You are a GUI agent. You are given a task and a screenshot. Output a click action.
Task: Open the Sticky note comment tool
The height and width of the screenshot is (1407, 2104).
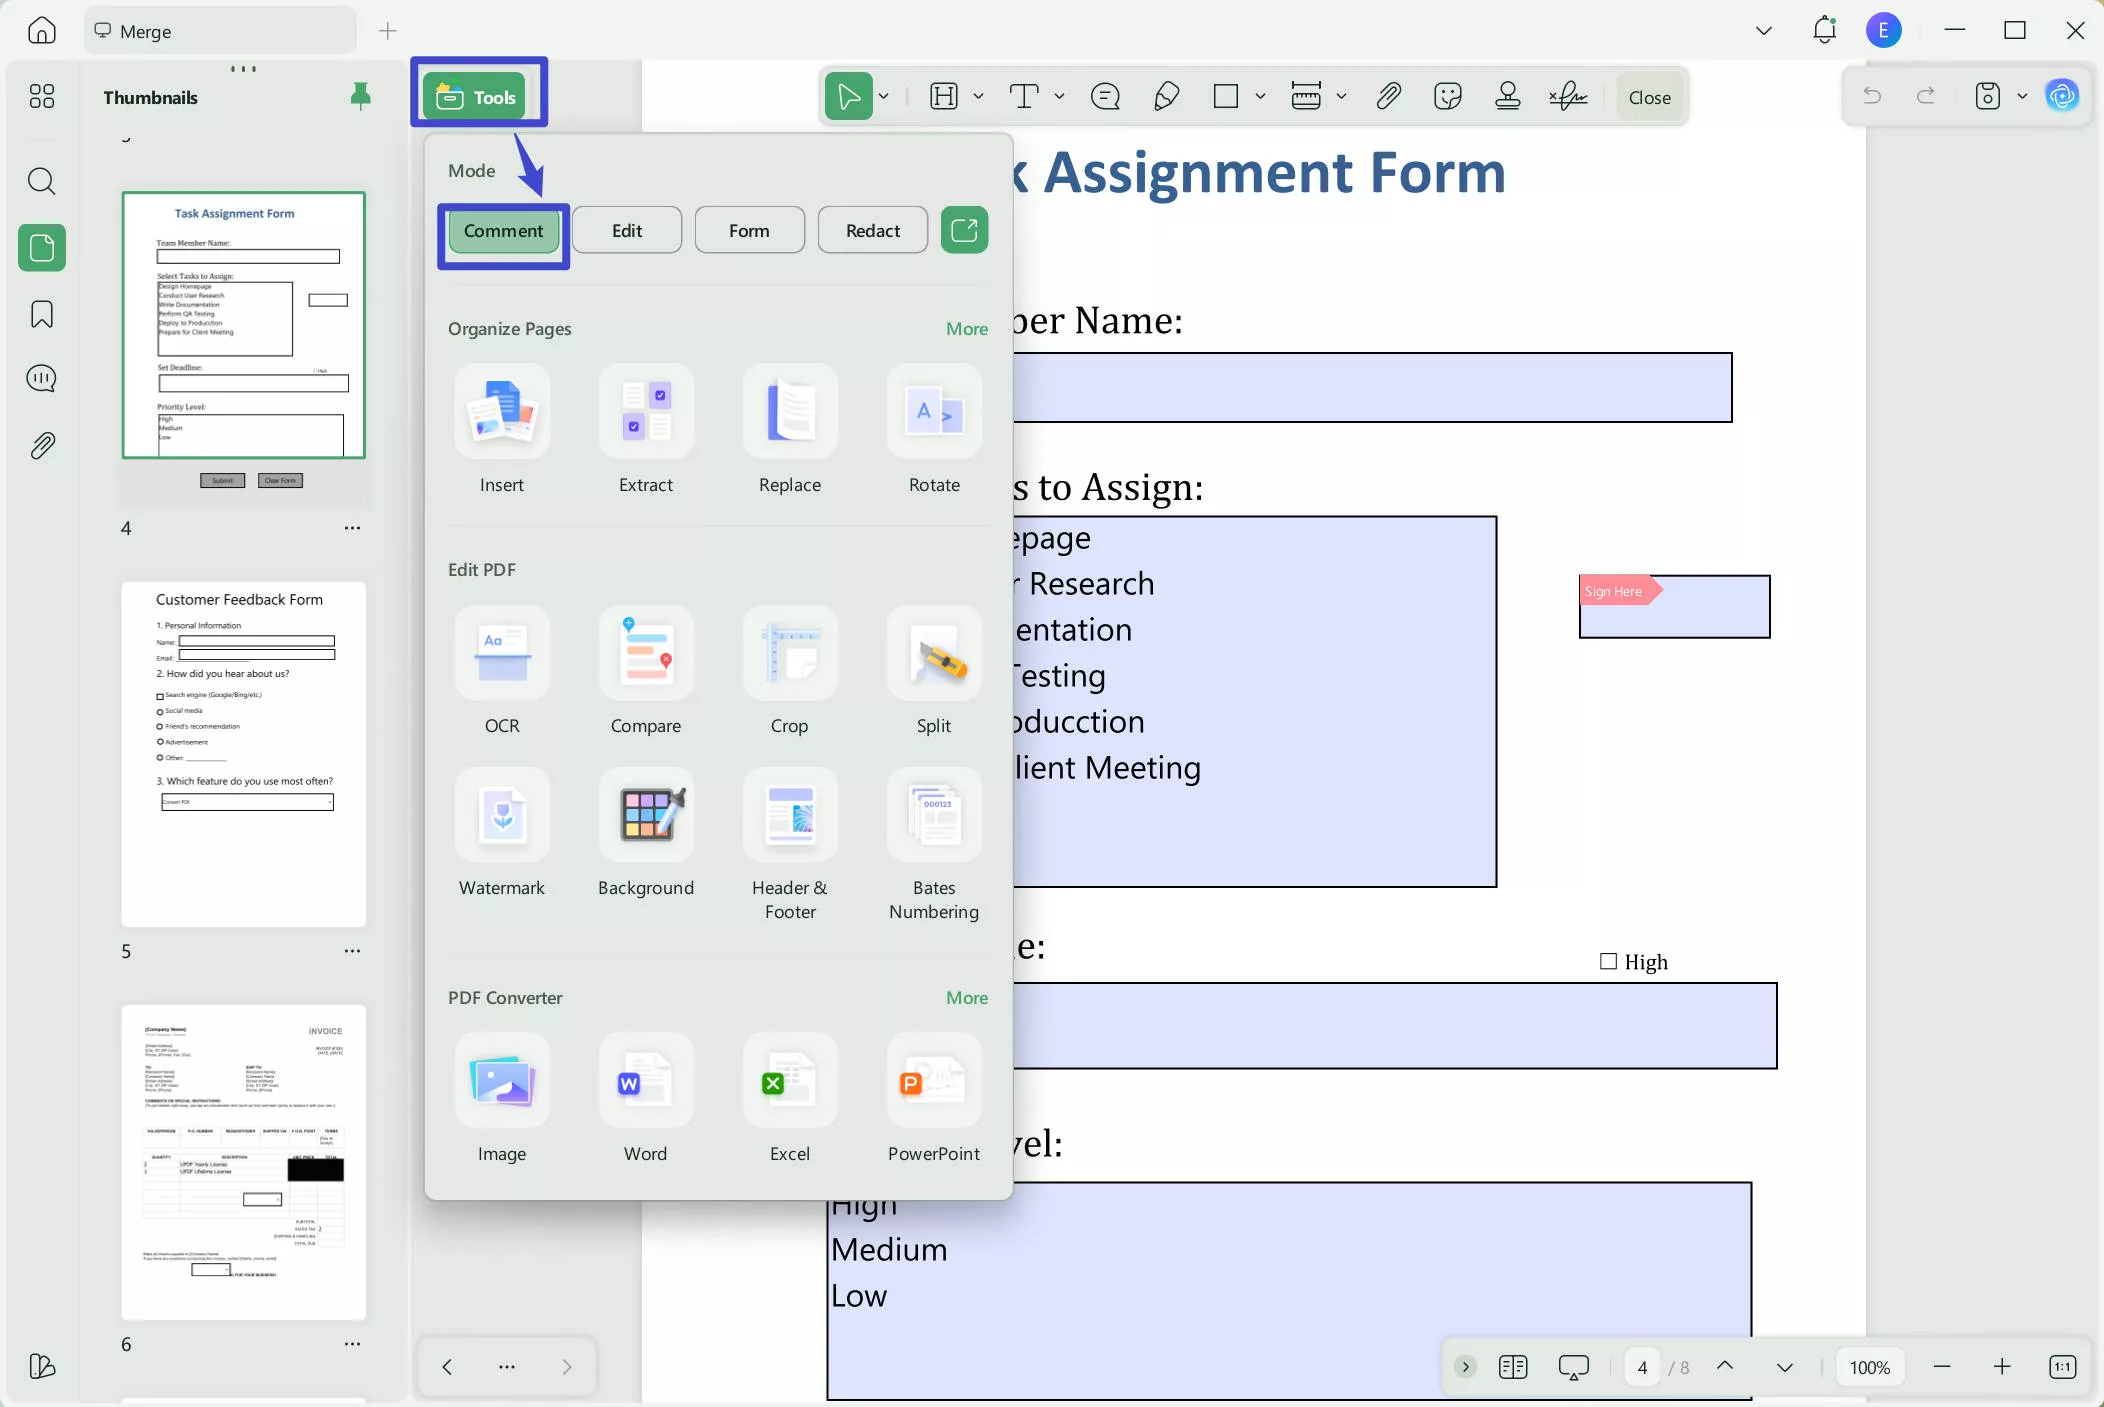1105,96
